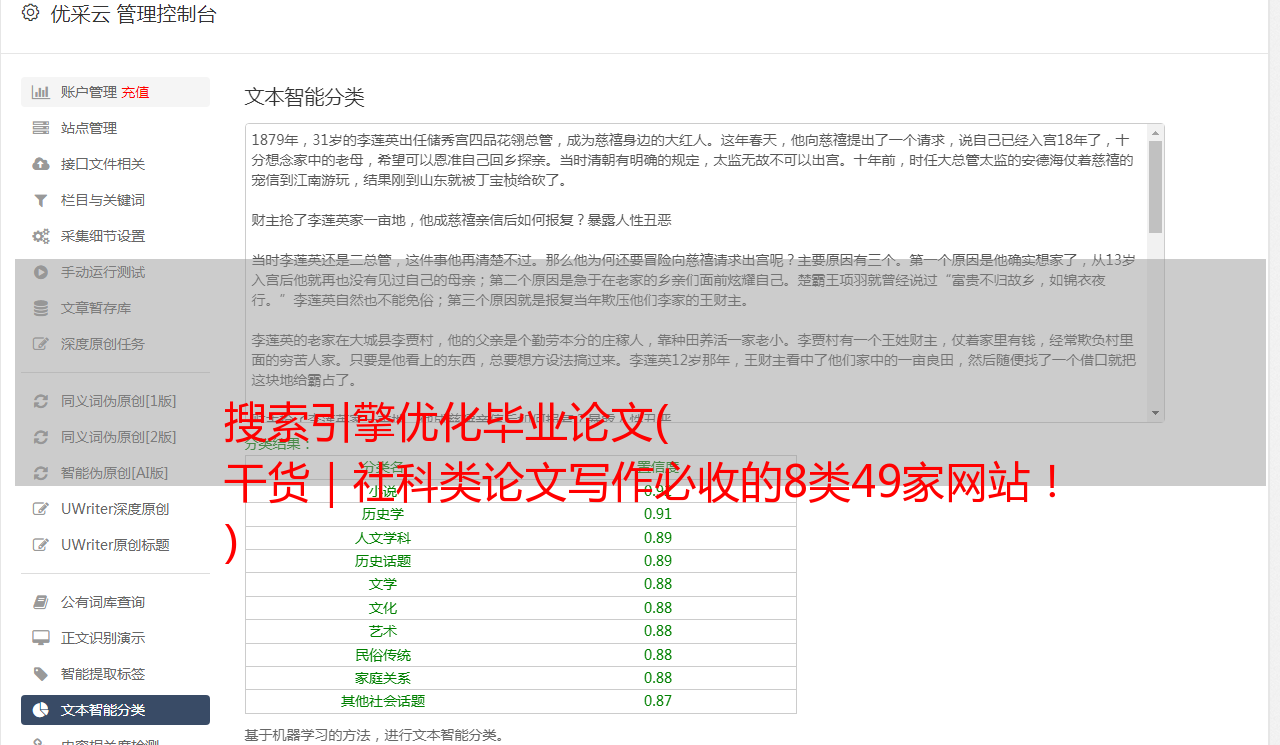Click the 0.88 value in 艺术 row
Screen dimensions: 1280x745
[x=658, y=631]
